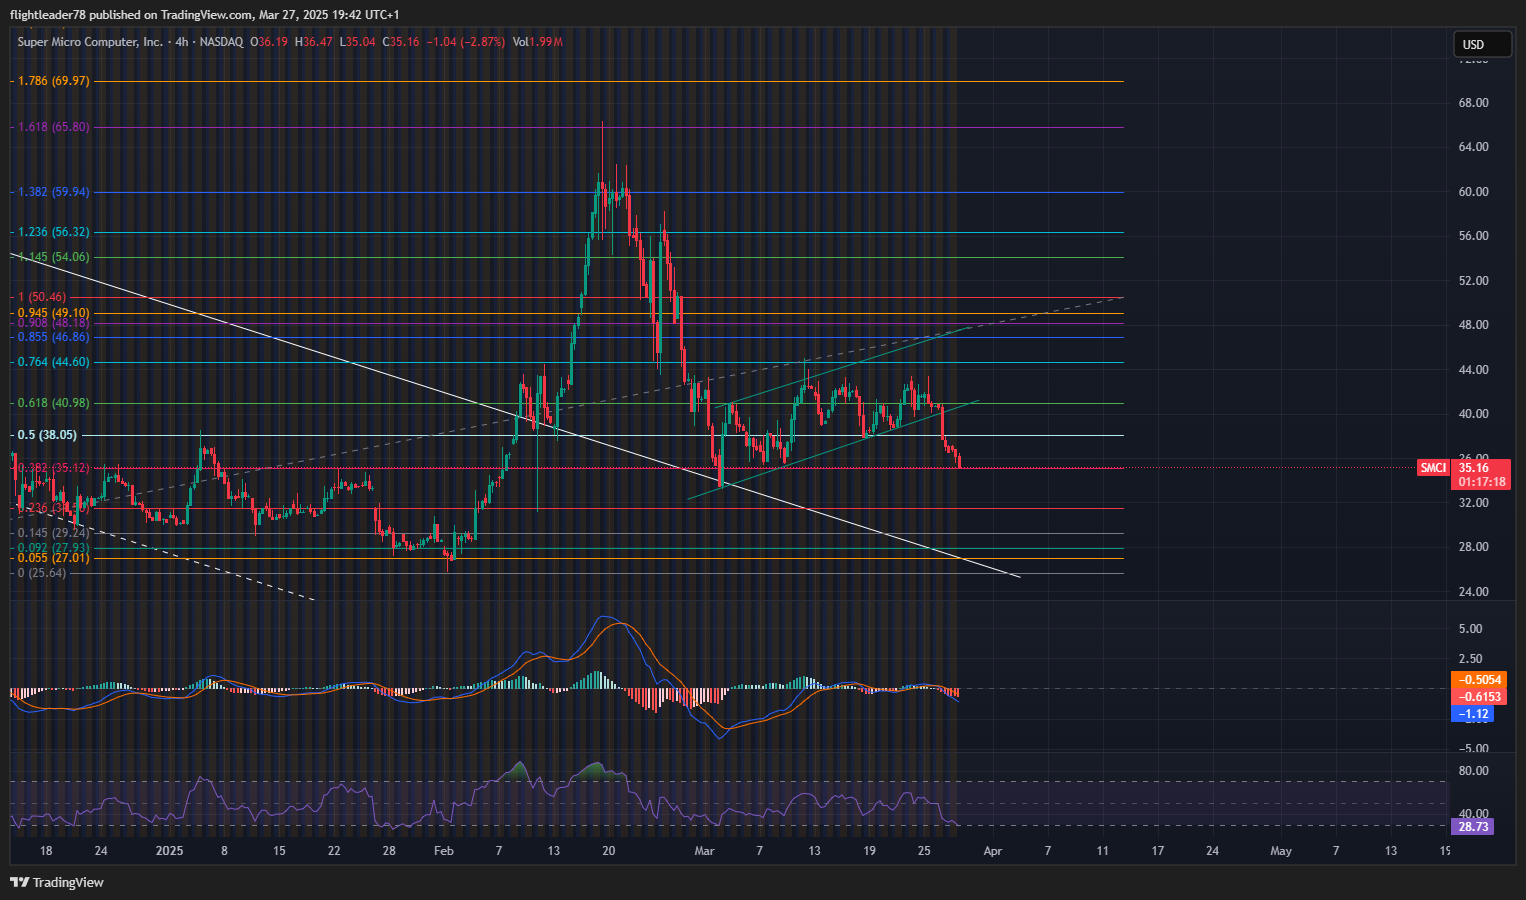1526x900 pixels.
Task: Click the 68.00 price axis label
Action: click(x=1474, y=103)
